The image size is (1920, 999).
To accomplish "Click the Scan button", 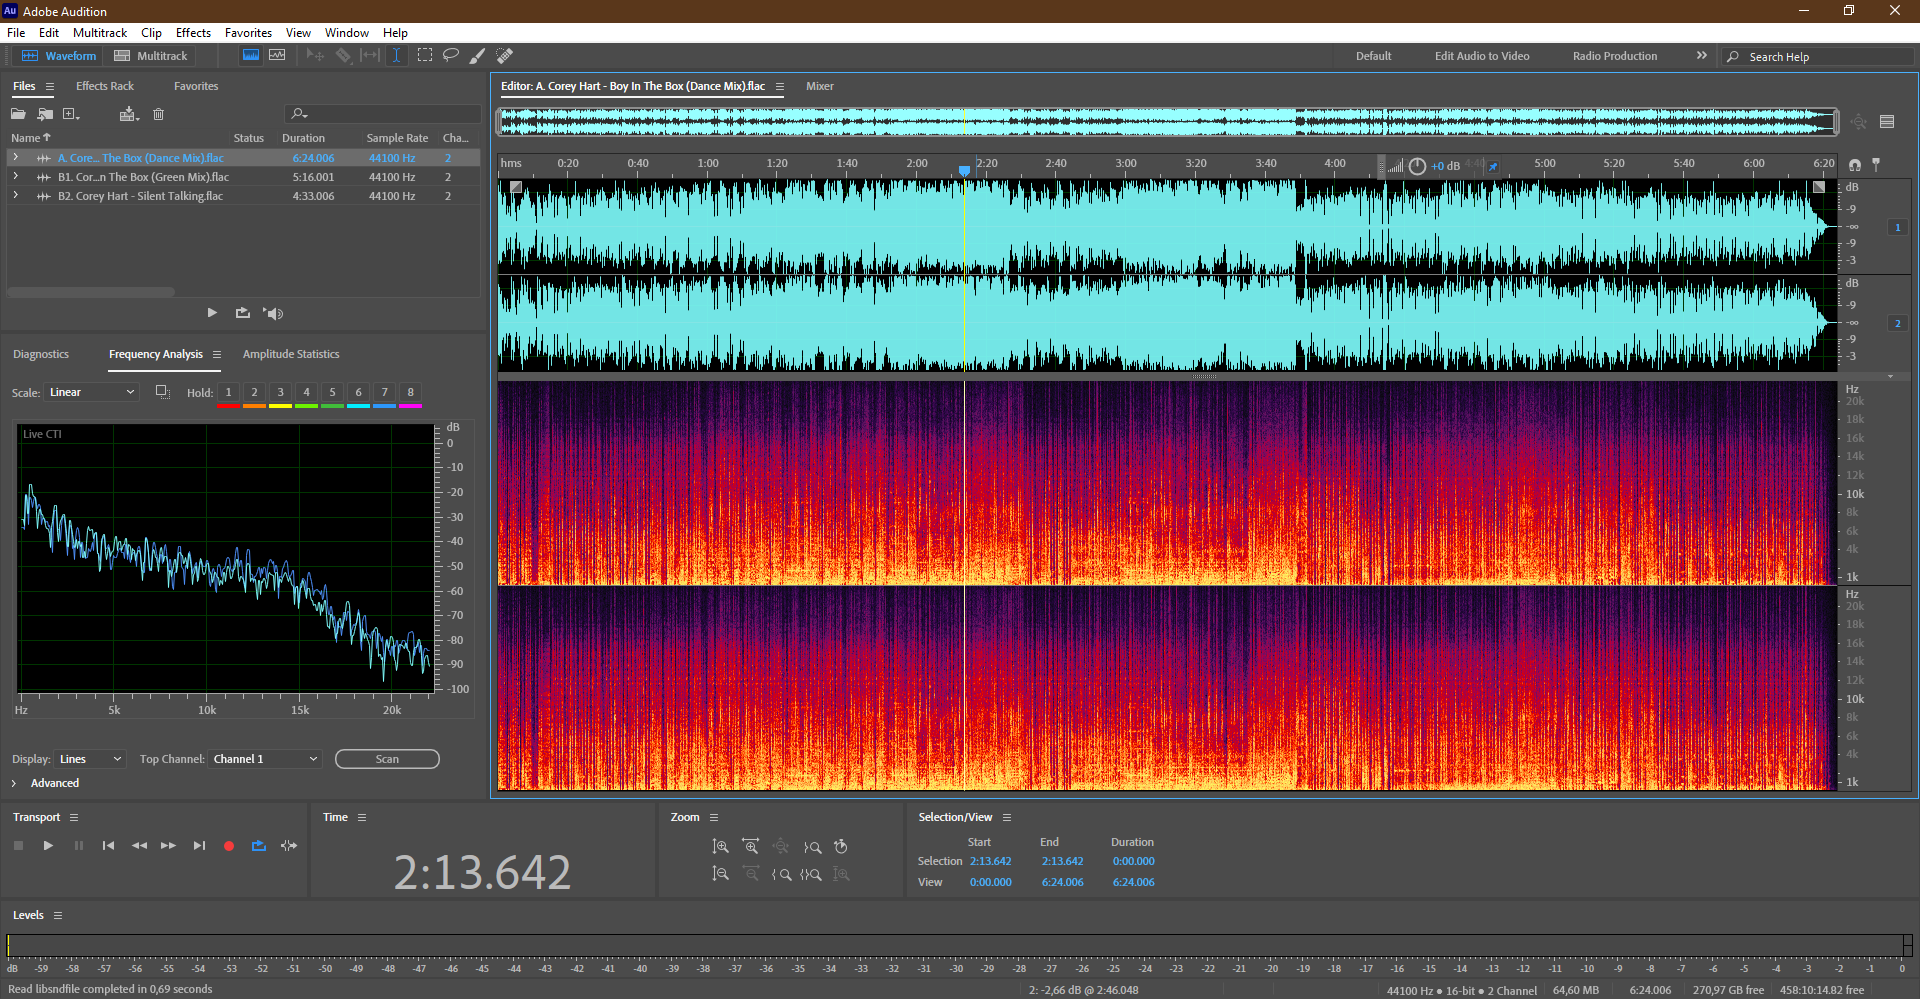I will click(x=387, y=759).
